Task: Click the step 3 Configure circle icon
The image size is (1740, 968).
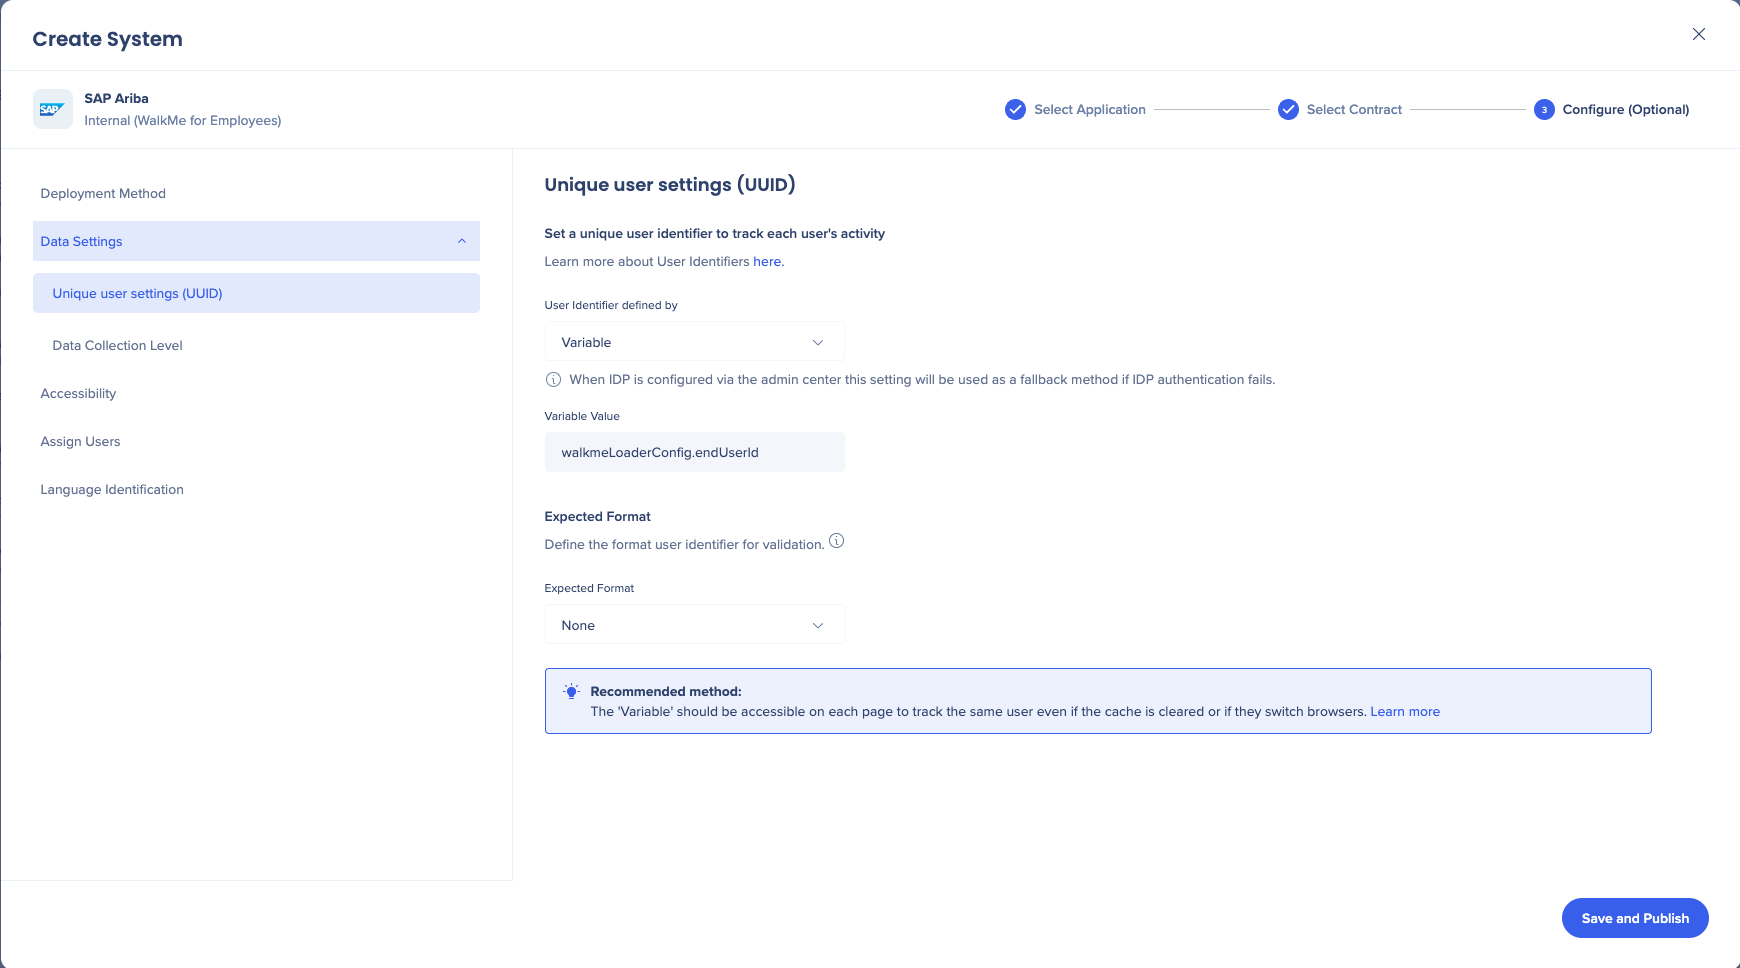Action: pyautogui.click(x=1544, y=110)
